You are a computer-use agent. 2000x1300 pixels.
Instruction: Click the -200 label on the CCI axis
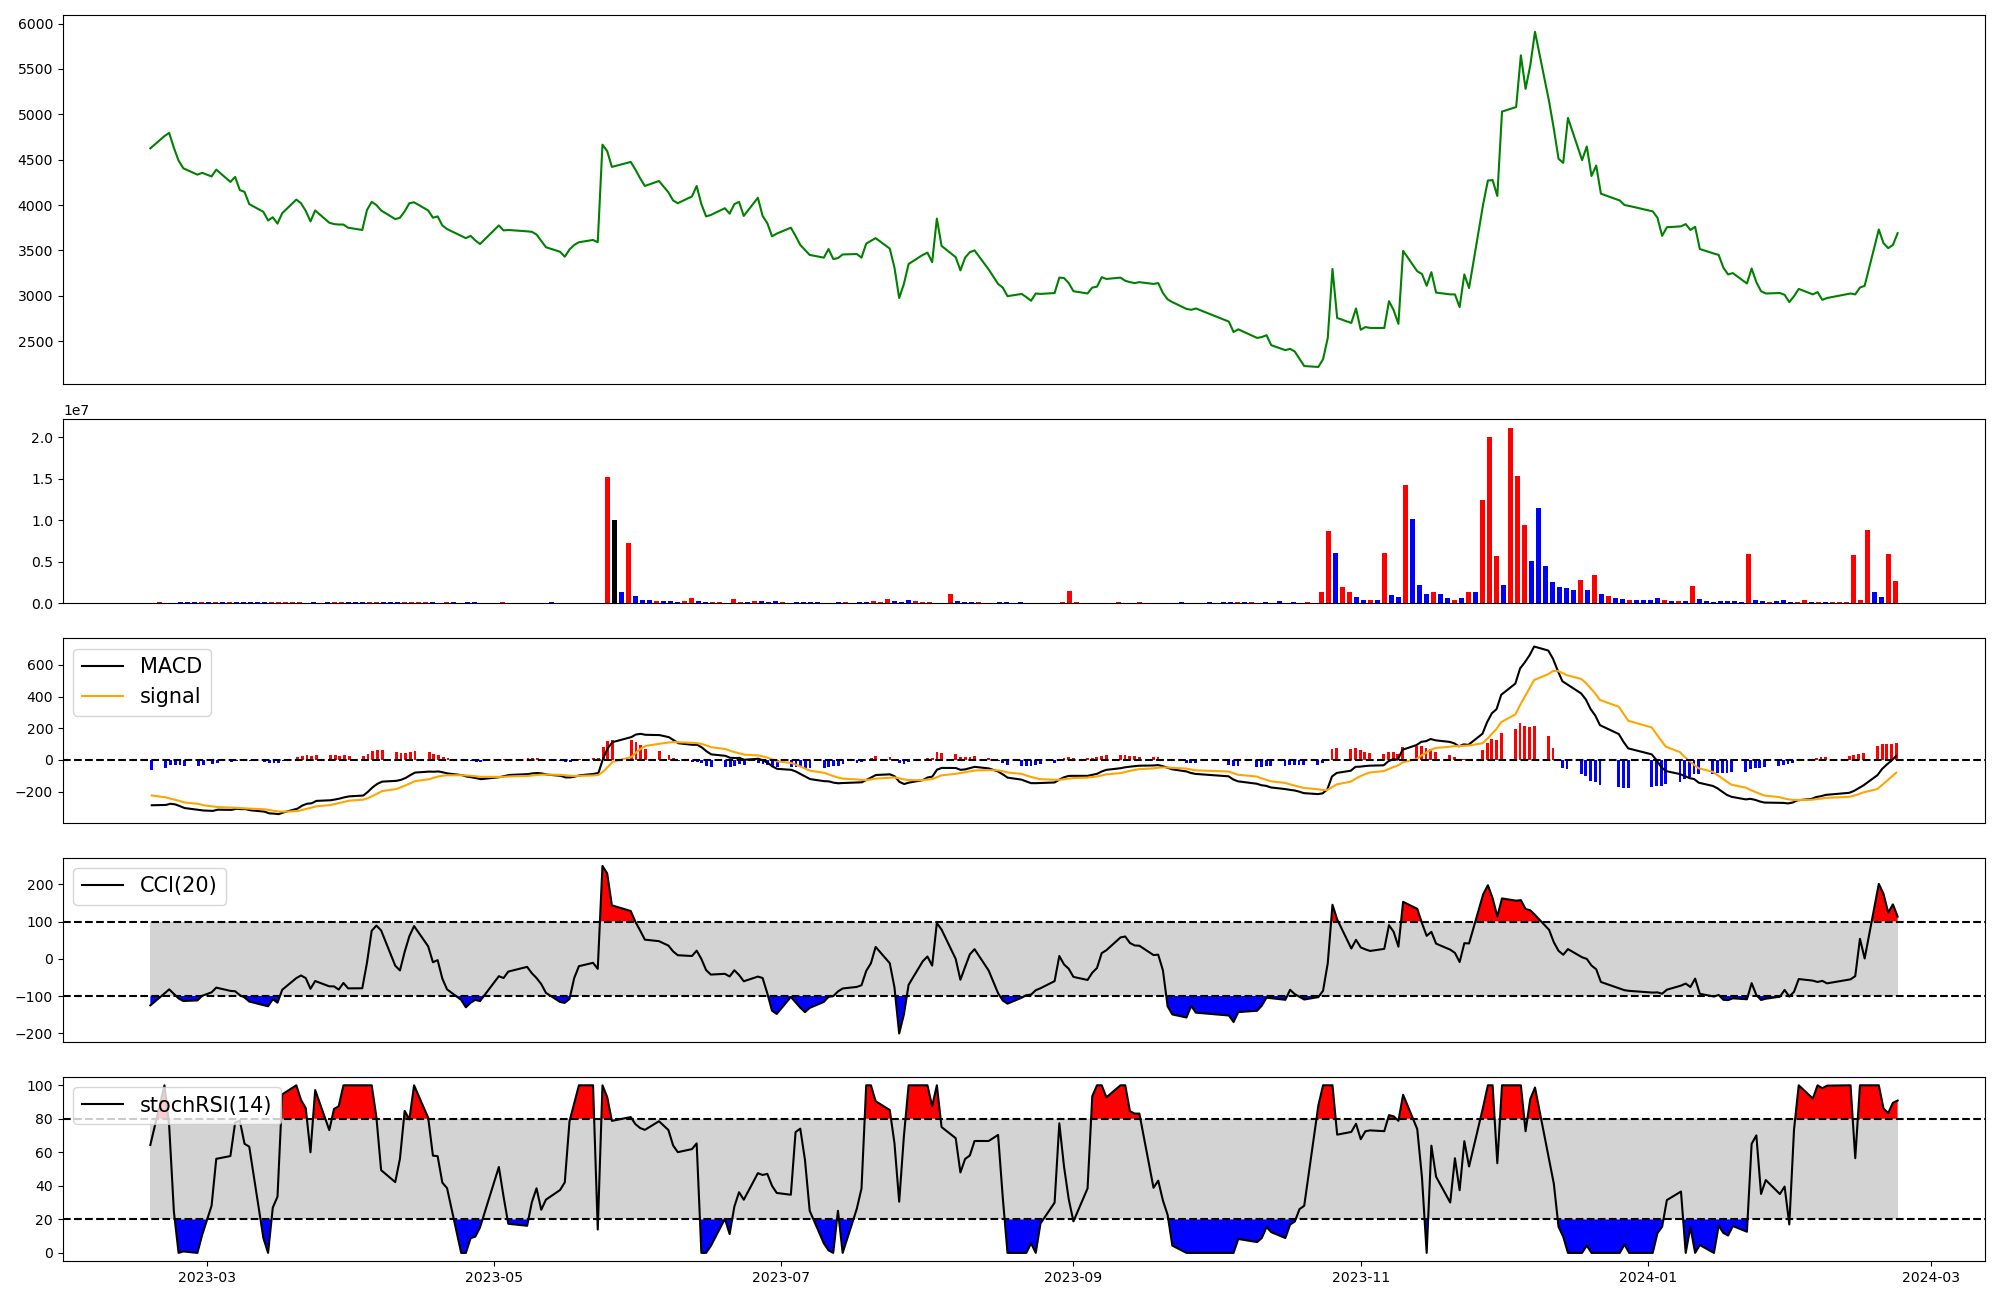pos(35,1034)
